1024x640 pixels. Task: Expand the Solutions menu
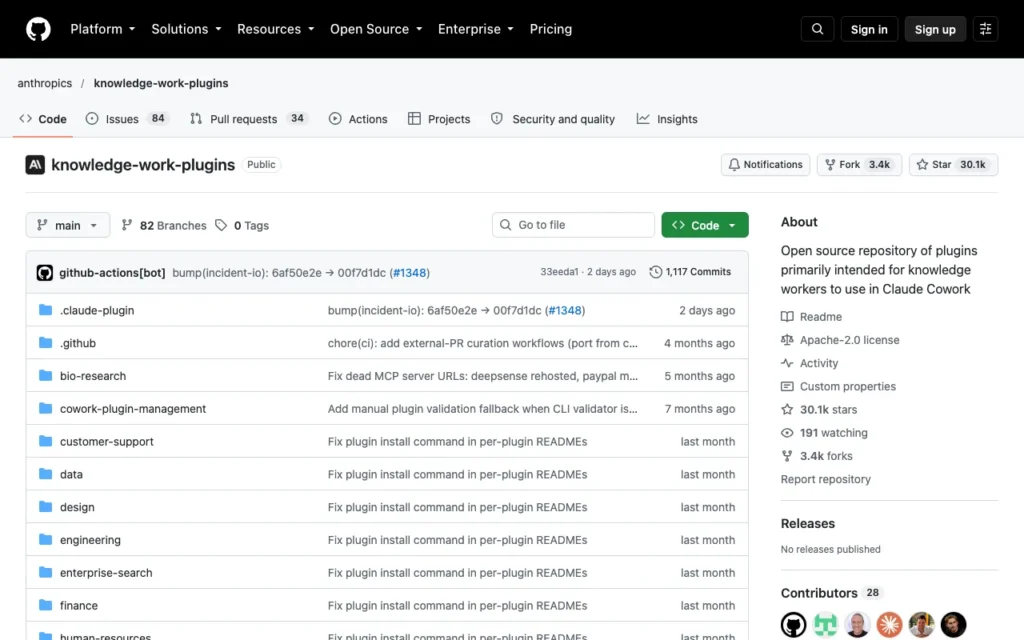point(186,29)
